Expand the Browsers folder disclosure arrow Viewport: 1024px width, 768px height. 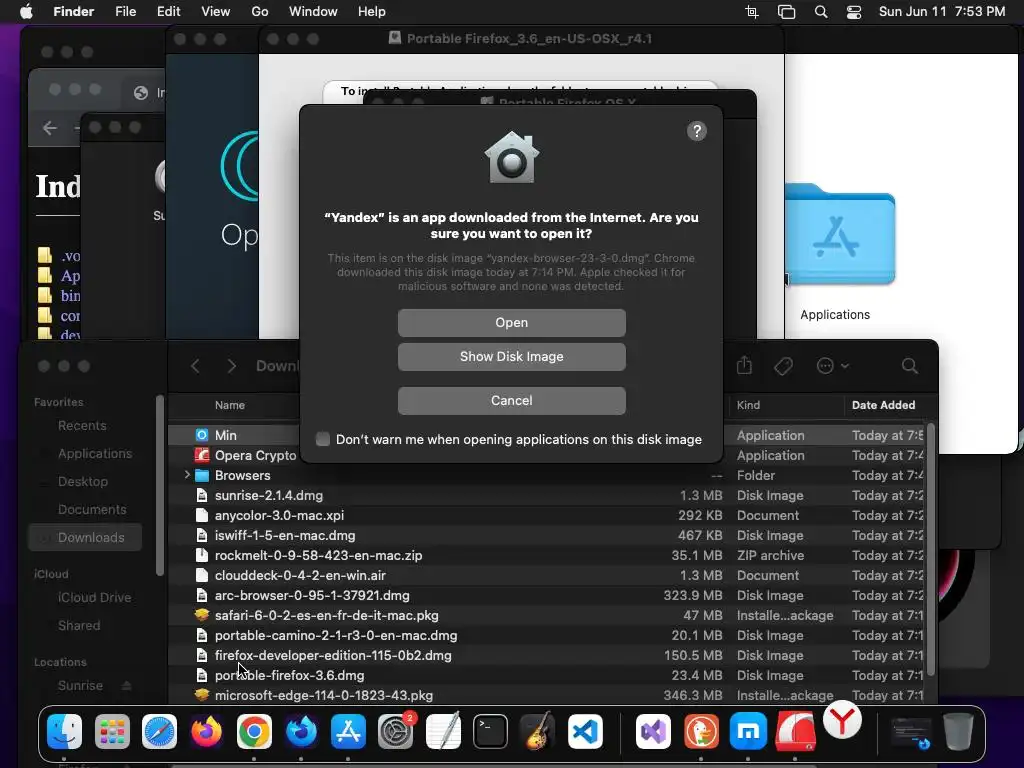tap(187, 475)
